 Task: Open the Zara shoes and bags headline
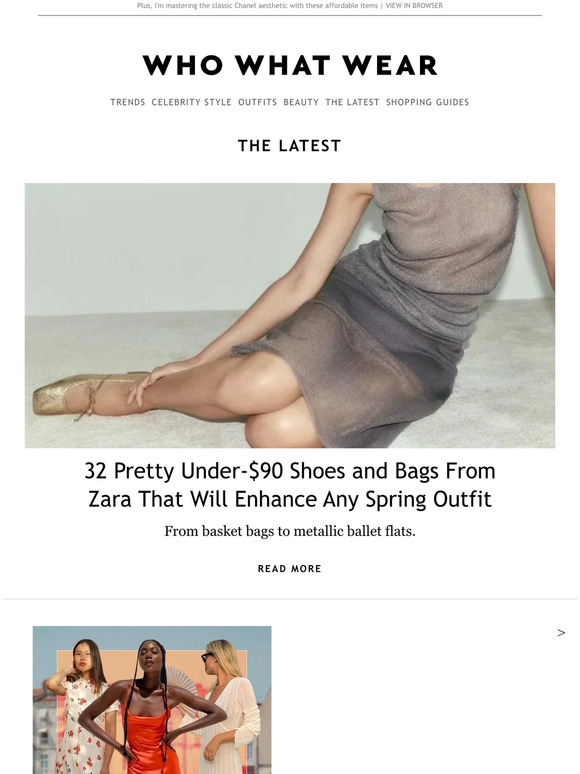tap(290, 485)
